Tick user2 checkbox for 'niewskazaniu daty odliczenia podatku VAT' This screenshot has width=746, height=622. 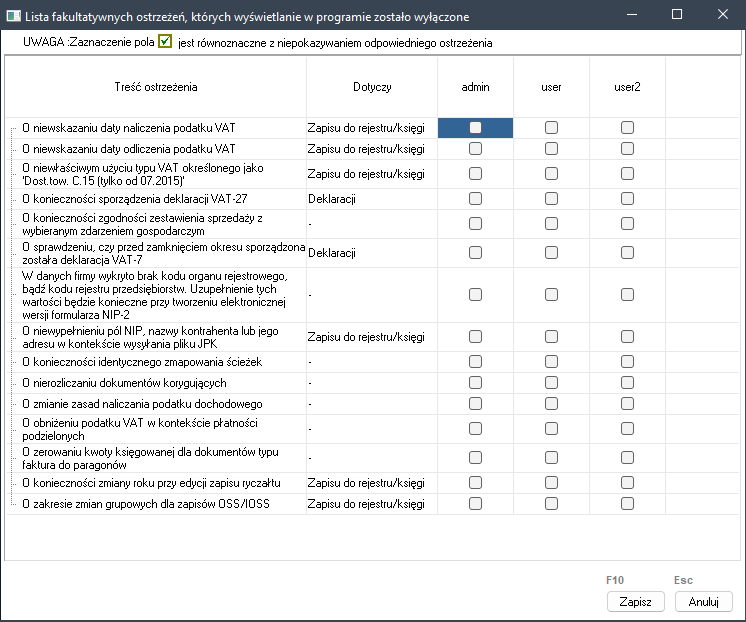point(627,148)
